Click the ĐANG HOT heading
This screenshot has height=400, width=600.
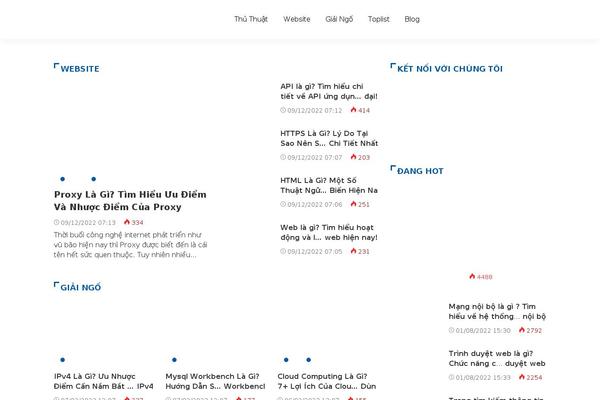[420, 171]
